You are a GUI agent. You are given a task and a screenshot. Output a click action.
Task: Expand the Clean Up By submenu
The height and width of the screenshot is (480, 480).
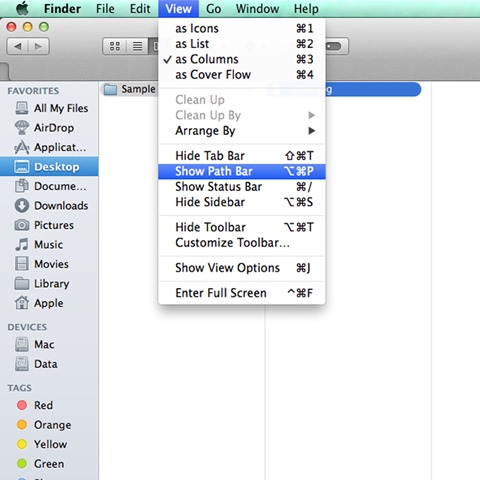(x=242, y=115)
